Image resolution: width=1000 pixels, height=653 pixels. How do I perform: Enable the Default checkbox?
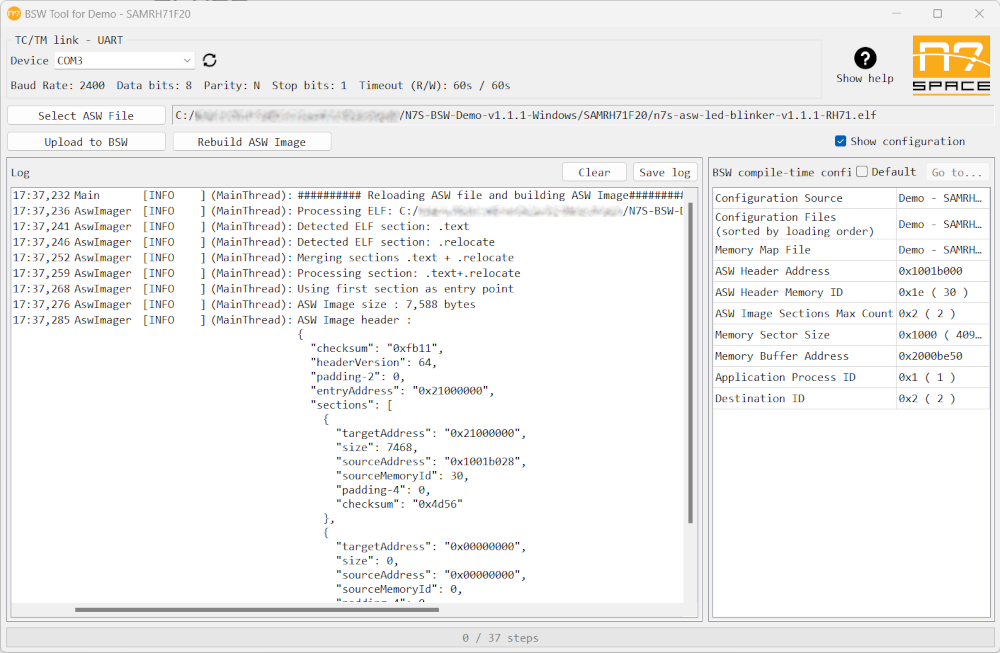click(862, 172)
